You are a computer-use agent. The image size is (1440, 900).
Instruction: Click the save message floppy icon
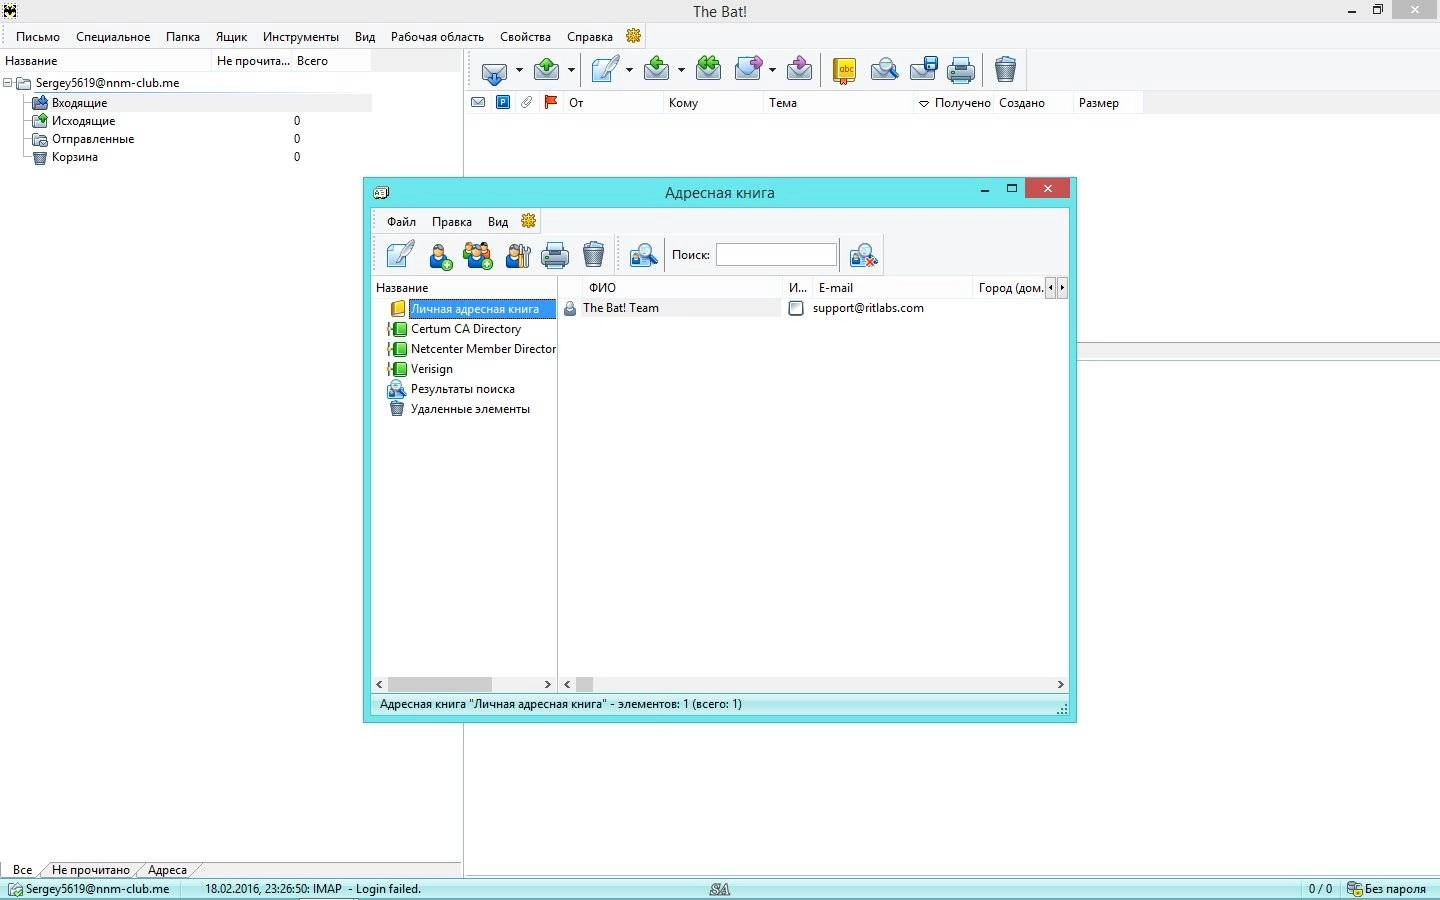click(x=923, y=70)
